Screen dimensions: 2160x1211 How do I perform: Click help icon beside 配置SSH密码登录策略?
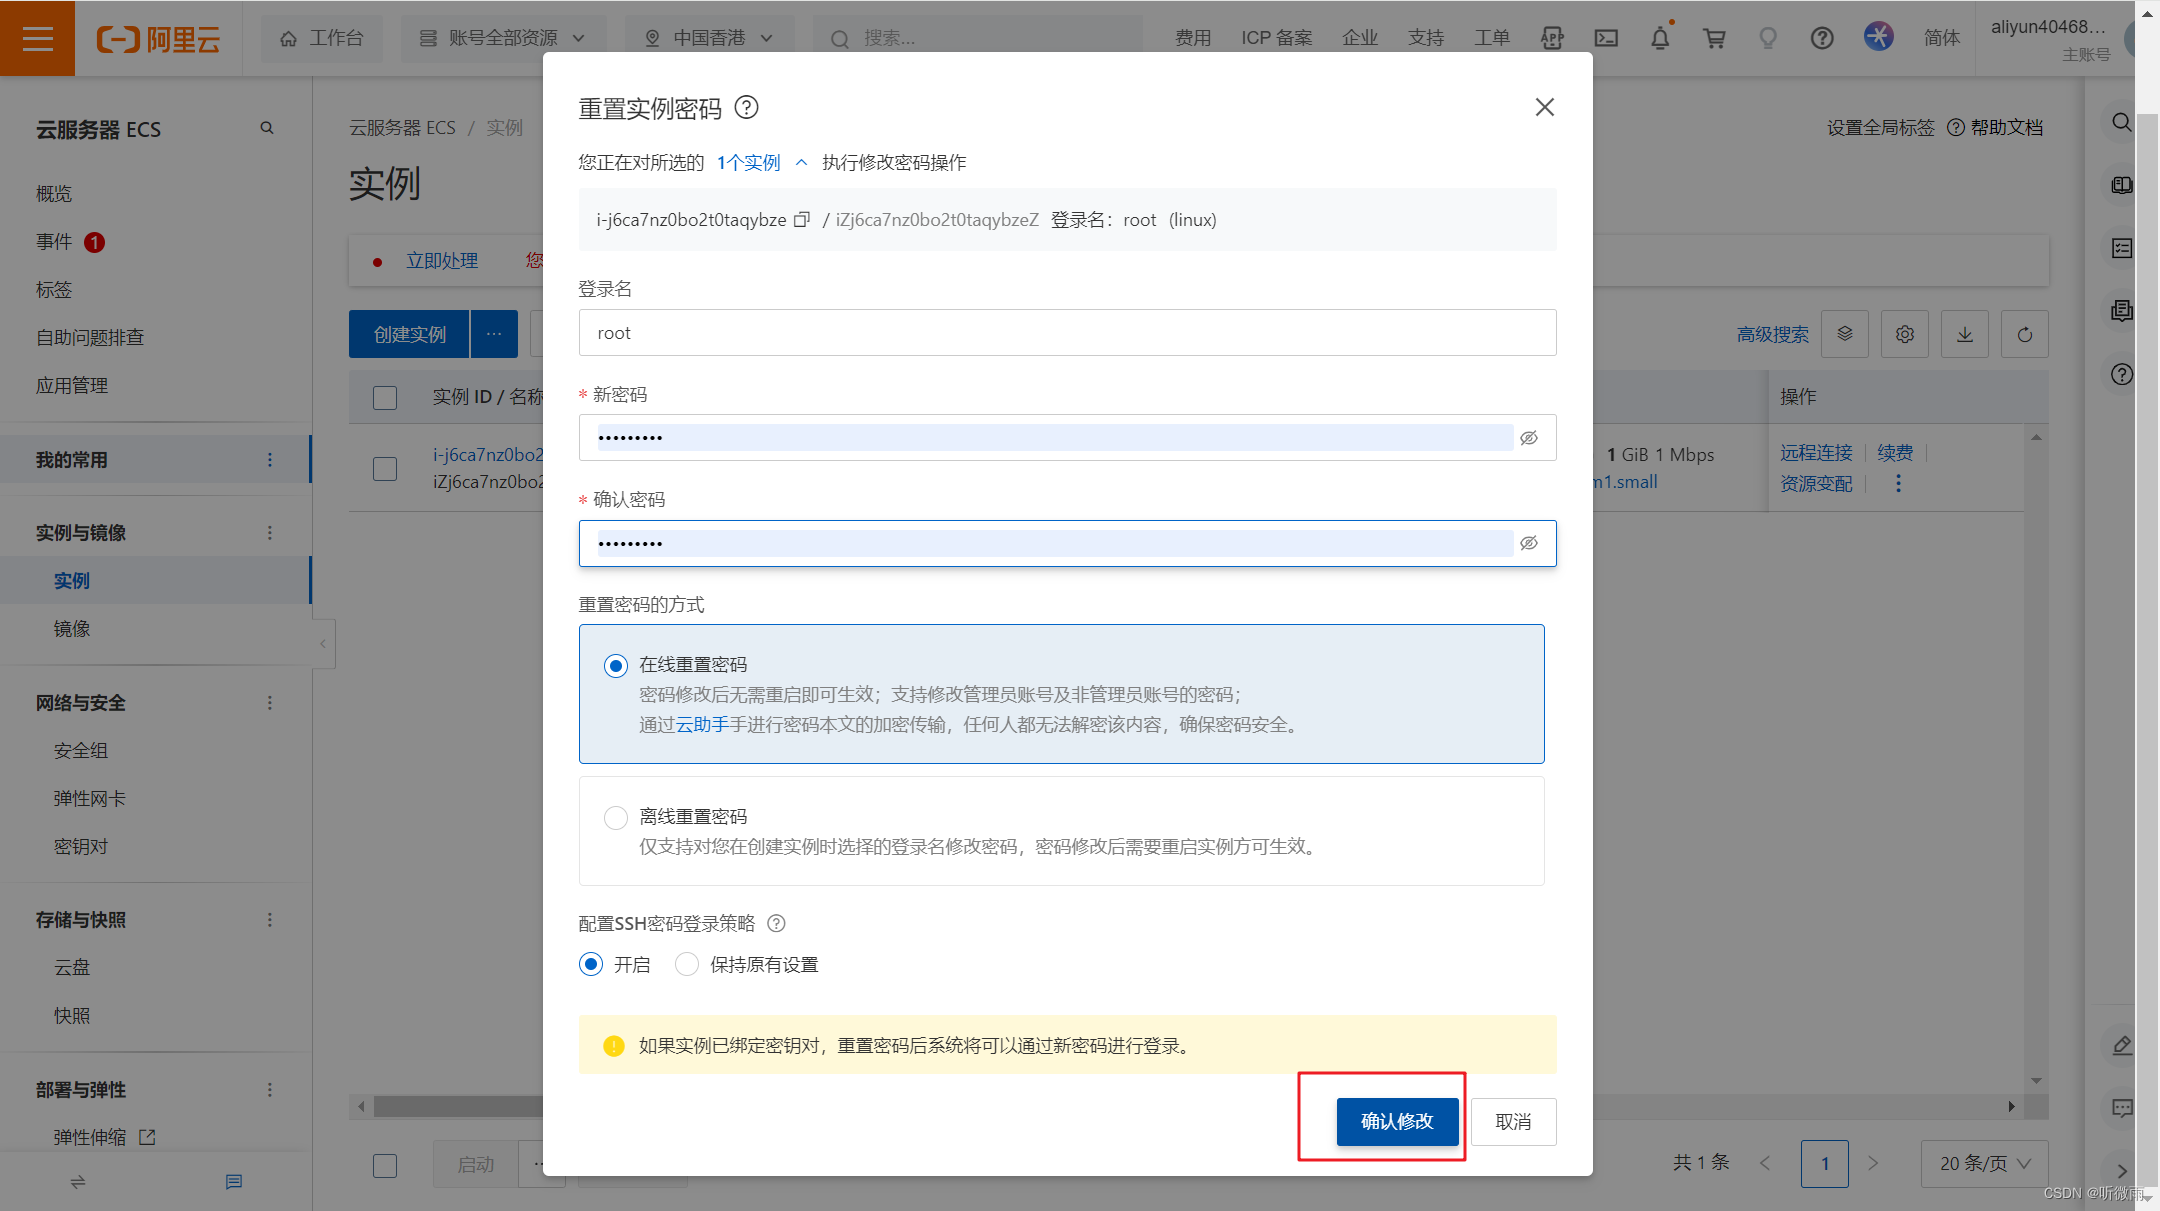(776, 923)
